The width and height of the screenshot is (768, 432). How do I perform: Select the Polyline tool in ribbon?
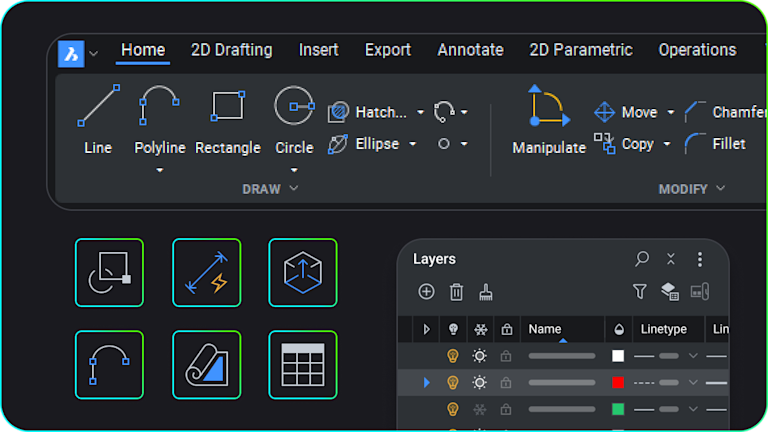159,119
